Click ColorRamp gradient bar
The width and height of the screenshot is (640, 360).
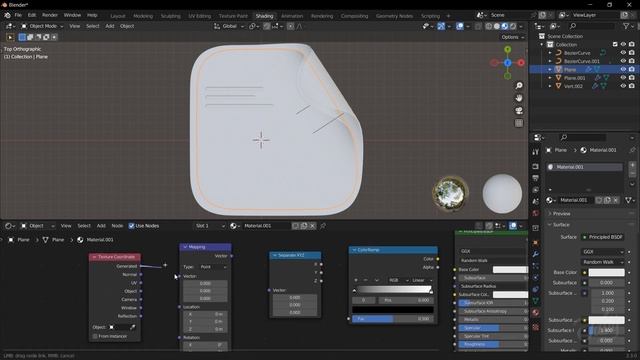point(393,290)
